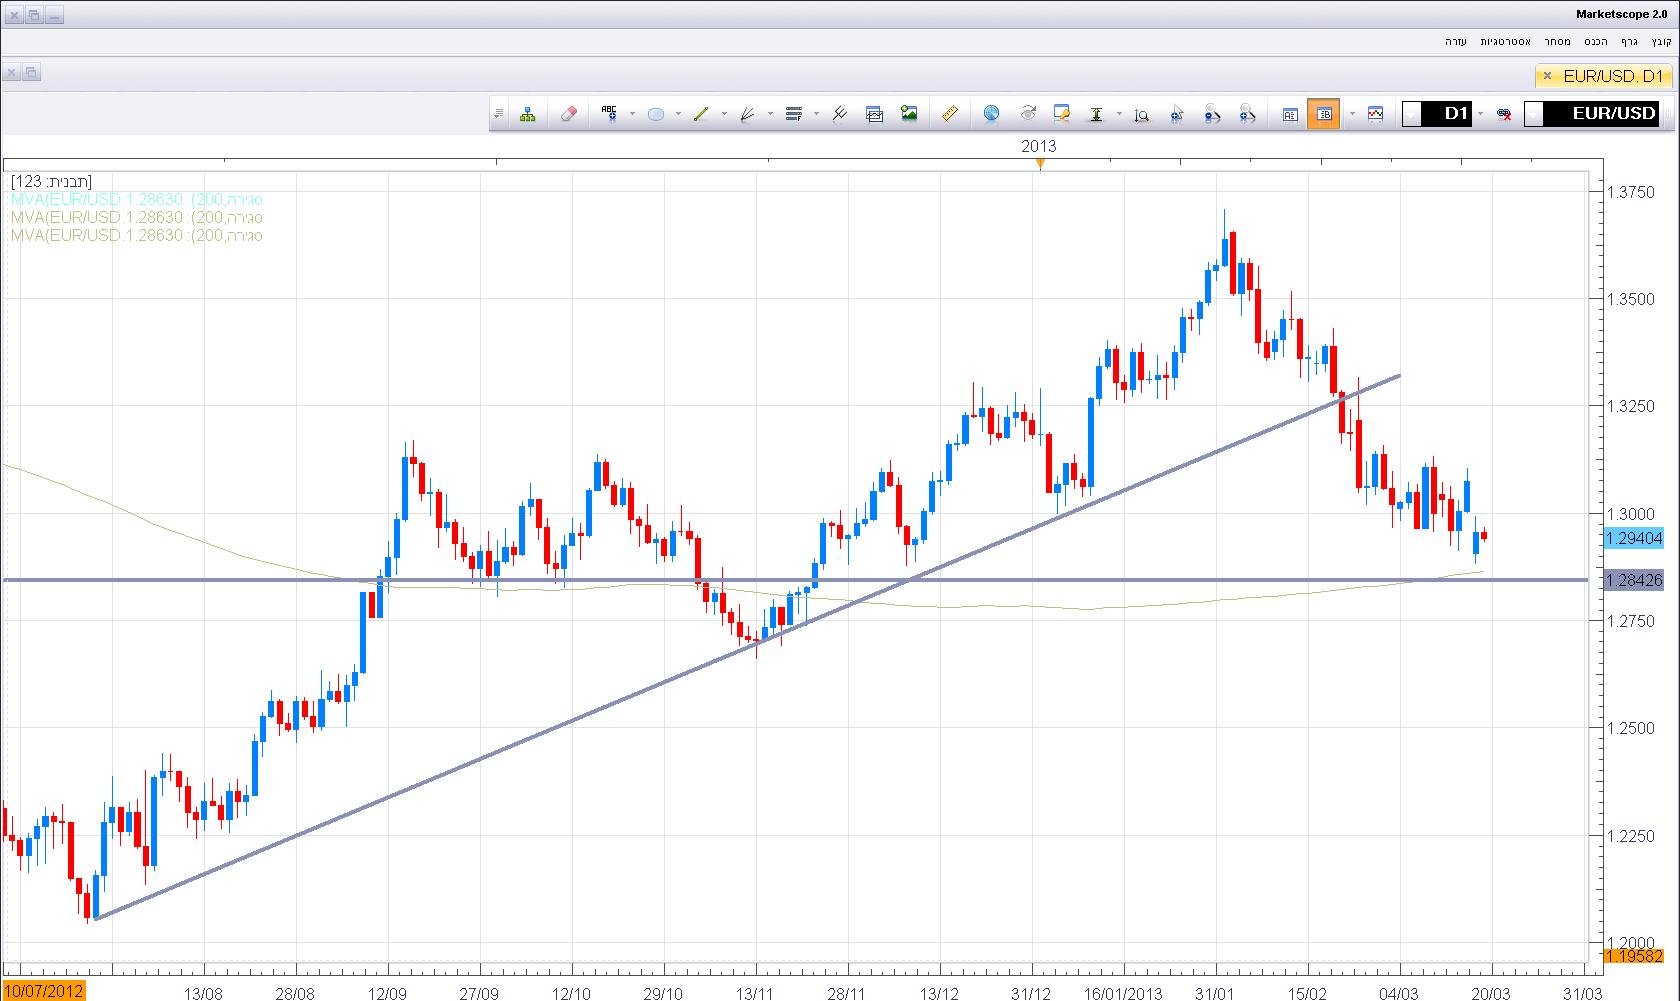Image resolution: width=1680 pixels, height=1001 pixels.
Task: Expand the ellipse shape dropdown arrow
Action: coord(678,114)
